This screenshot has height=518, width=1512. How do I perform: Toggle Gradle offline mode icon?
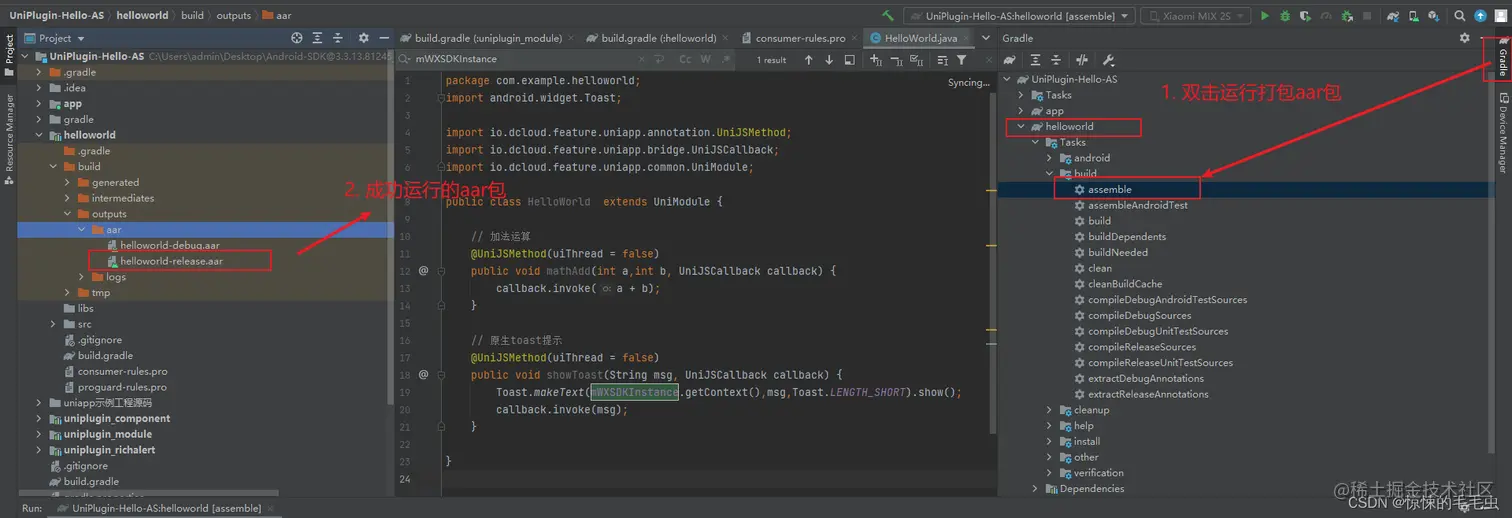click(x=1082, y=60)
